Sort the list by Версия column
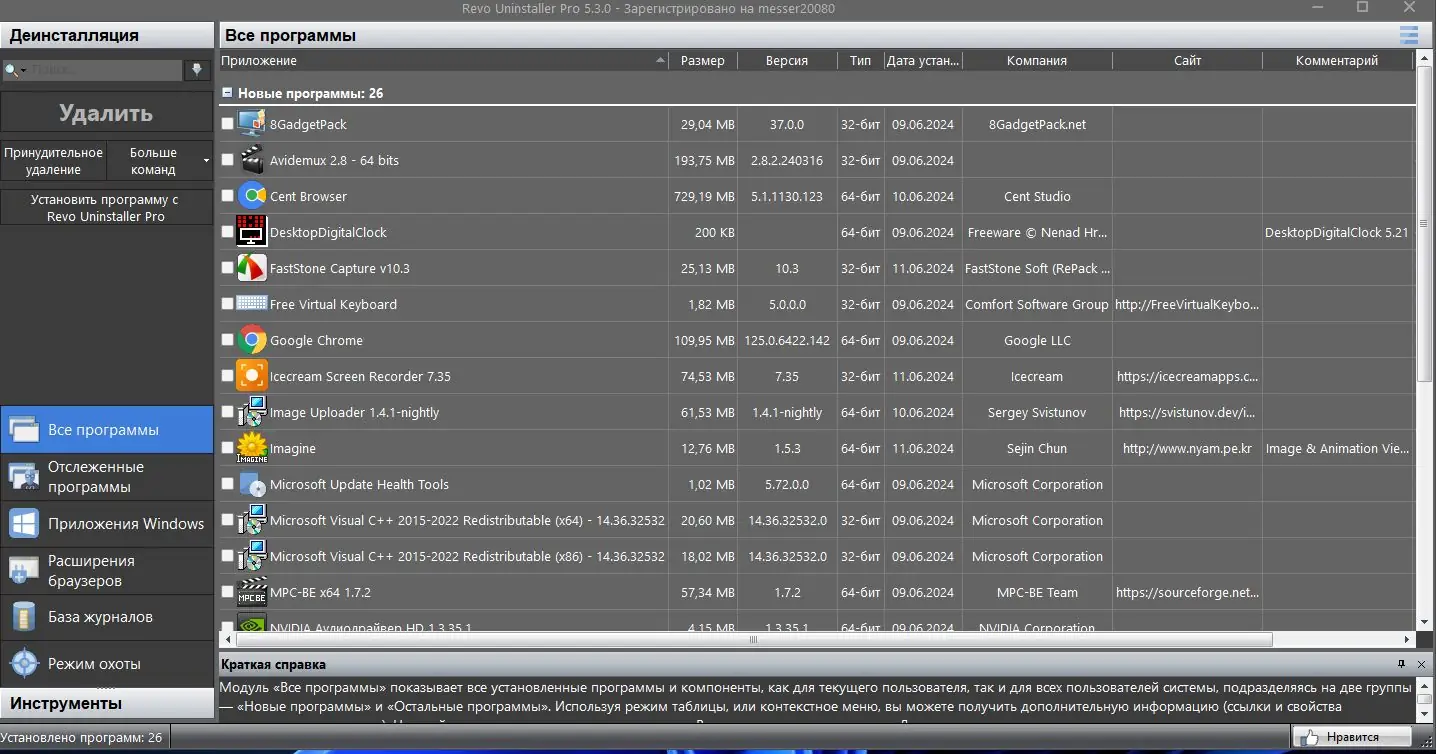 [787, 60]
